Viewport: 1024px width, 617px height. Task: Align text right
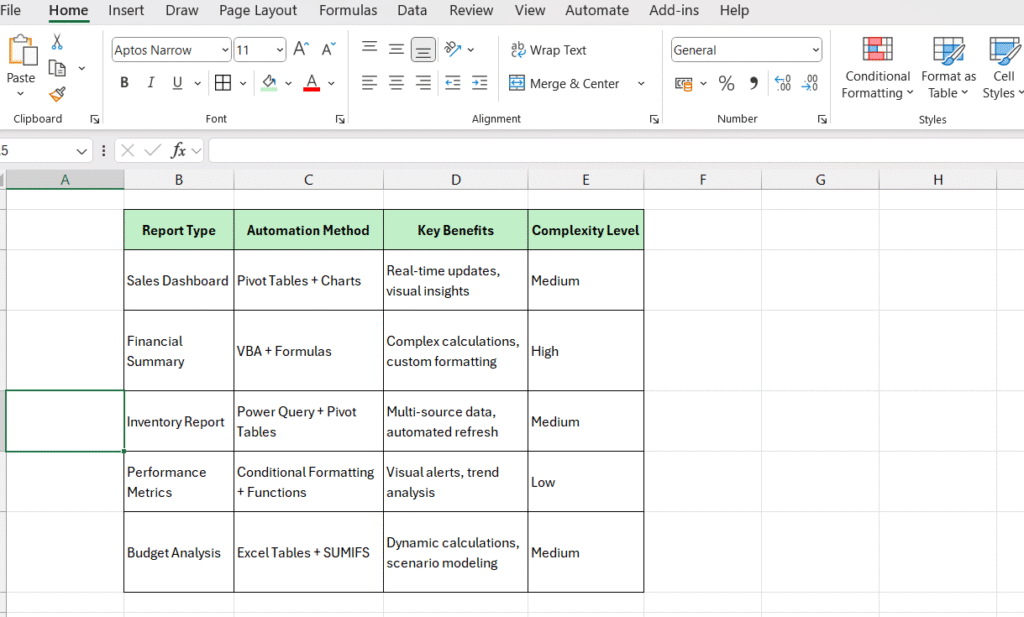click(423, 83)
